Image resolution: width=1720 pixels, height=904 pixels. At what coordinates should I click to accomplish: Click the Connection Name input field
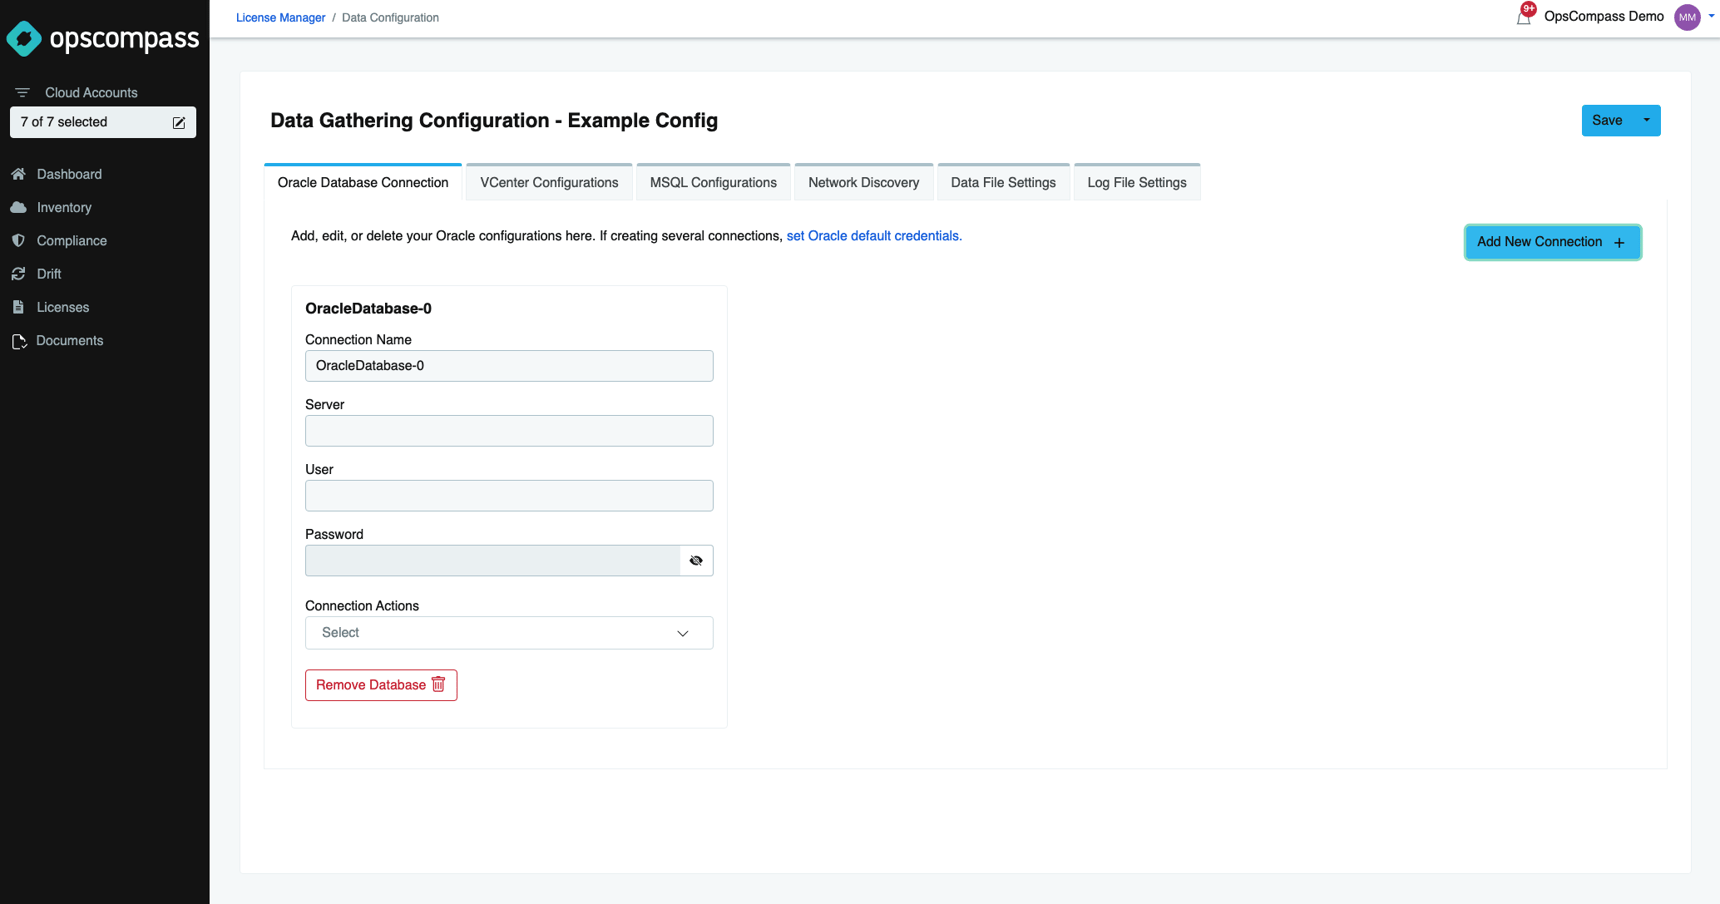pos(509,366)
